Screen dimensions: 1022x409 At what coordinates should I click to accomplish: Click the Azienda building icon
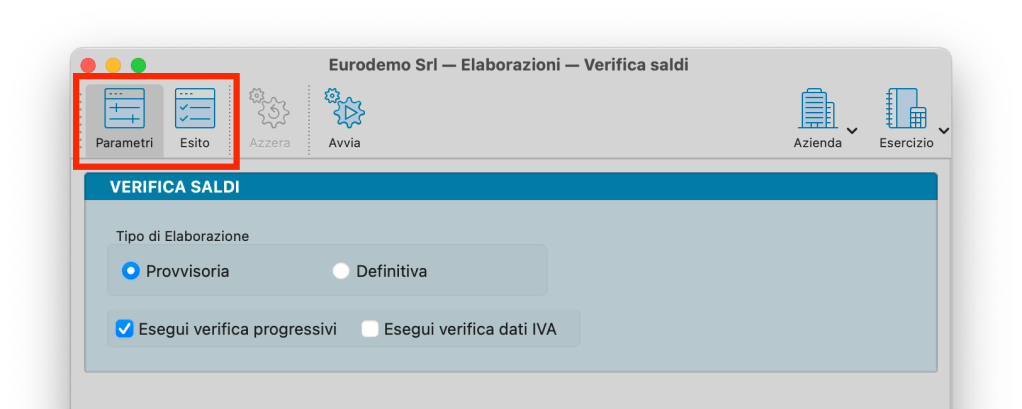point(817,108)
